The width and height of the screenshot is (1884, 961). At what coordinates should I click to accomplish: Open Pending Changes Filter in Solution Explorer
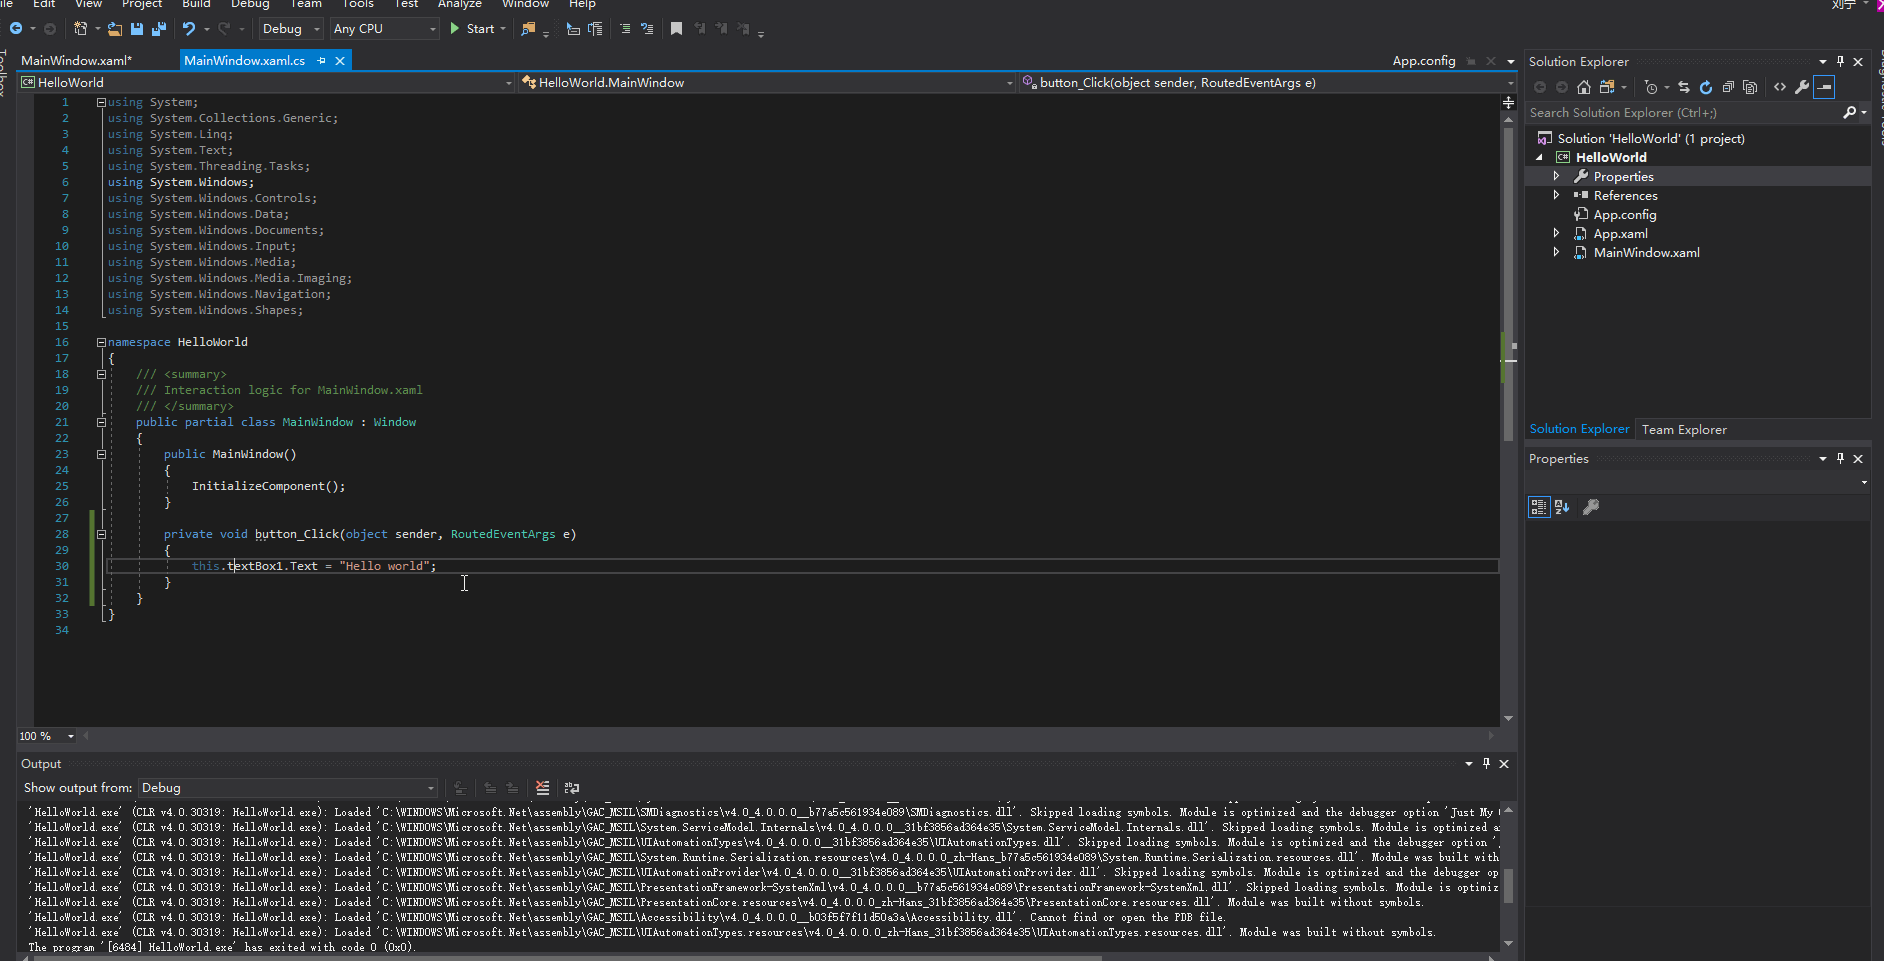1651,87
